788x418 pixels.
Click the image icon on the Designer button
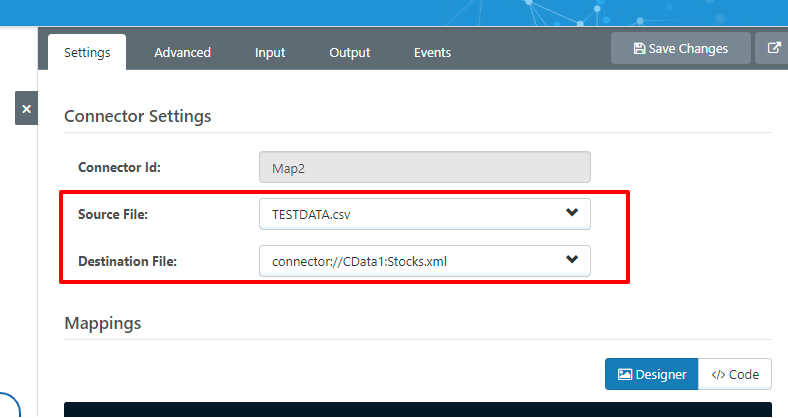click(x=625, y=374)
